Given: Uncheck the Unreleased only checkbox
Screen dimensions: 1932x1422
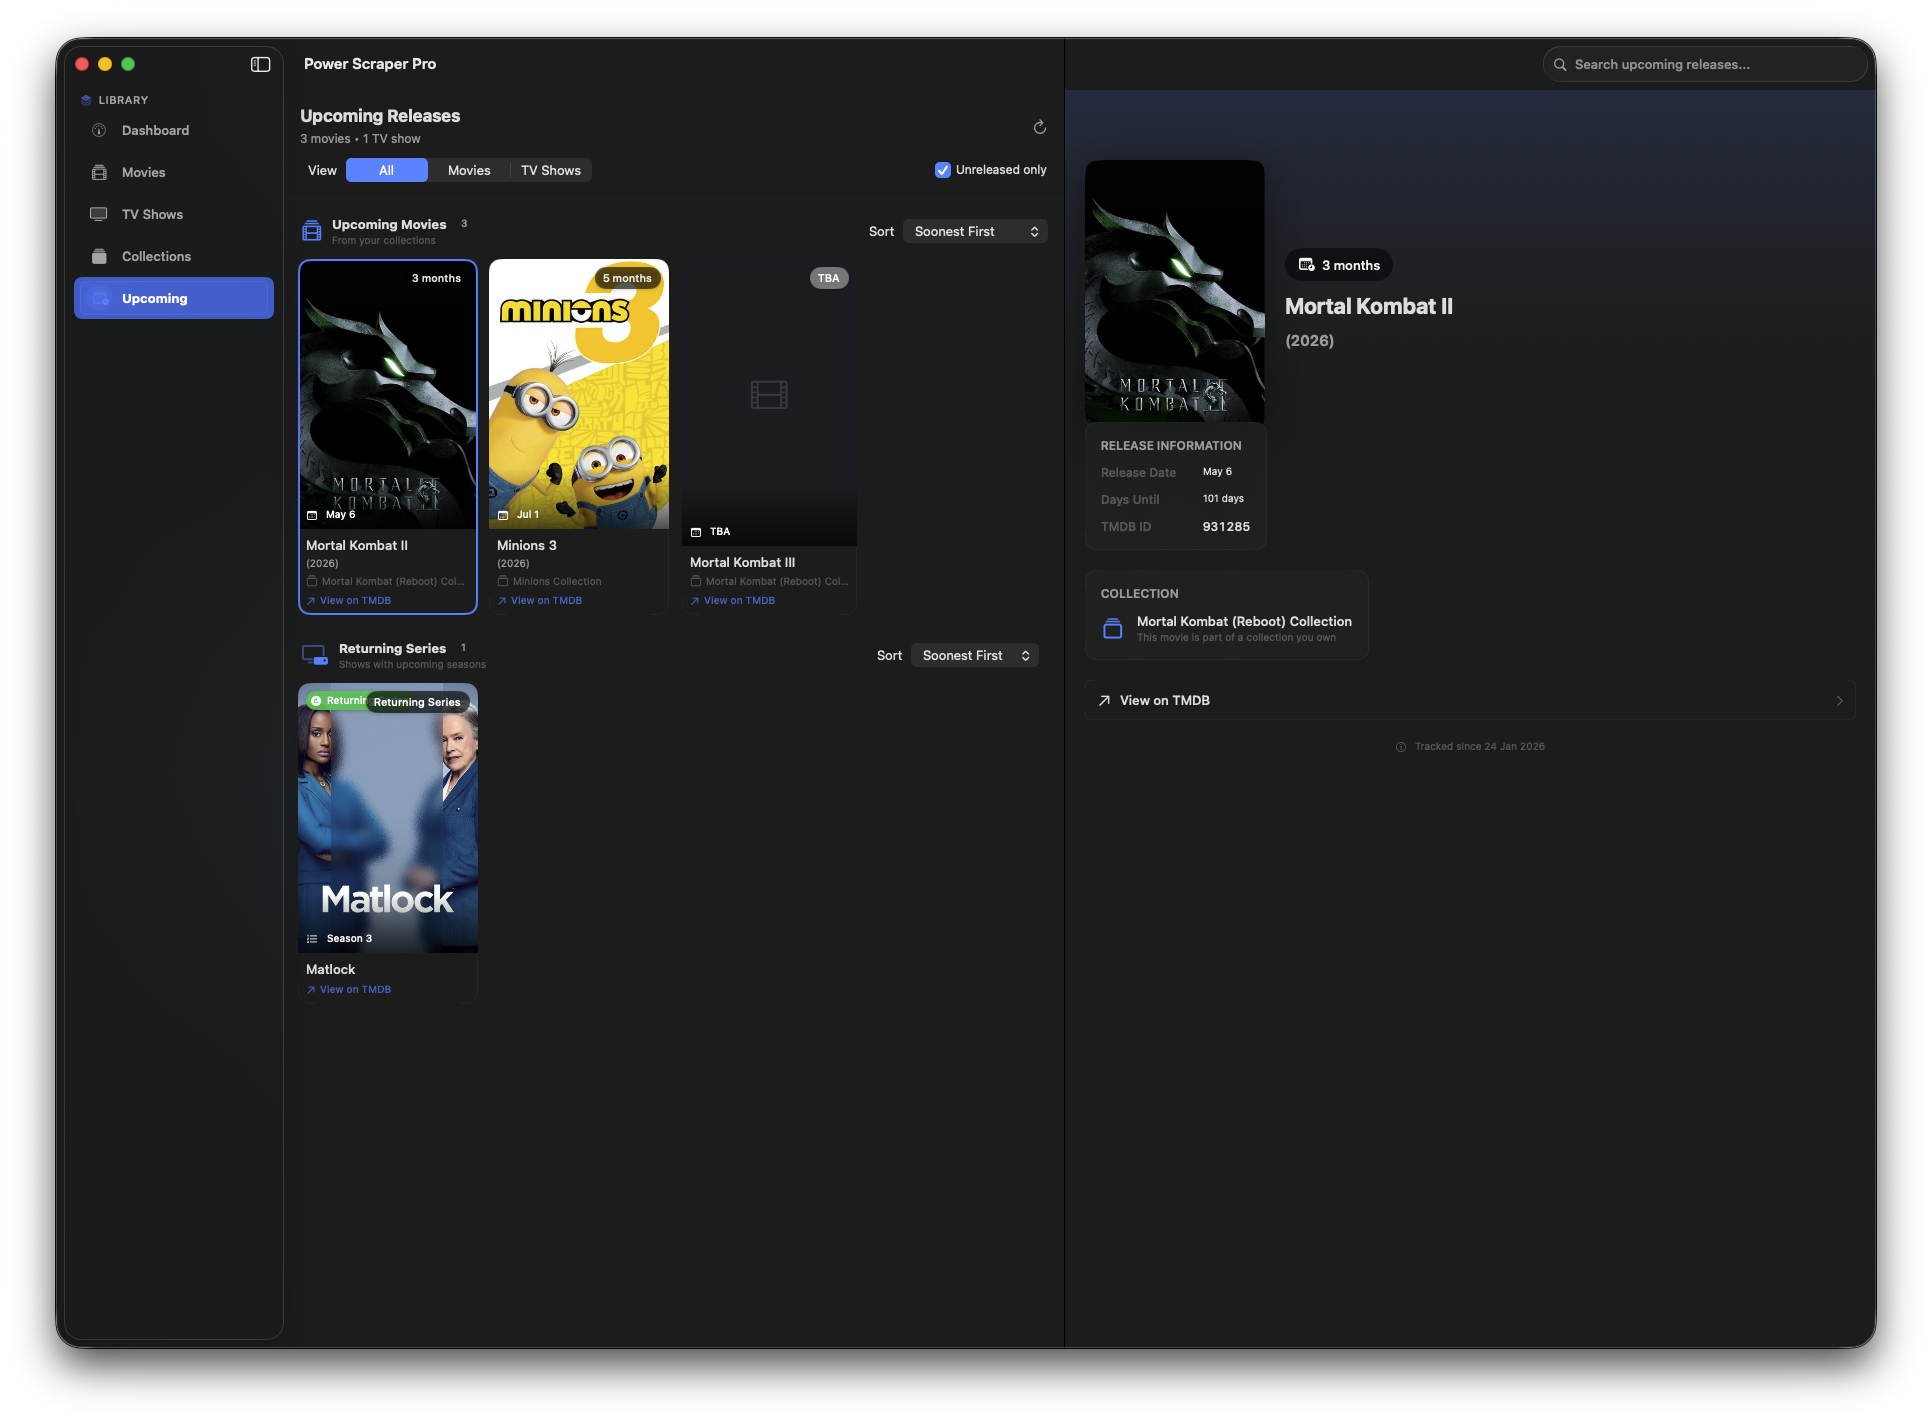Looking at the screenshot, I should click(942, 170).
